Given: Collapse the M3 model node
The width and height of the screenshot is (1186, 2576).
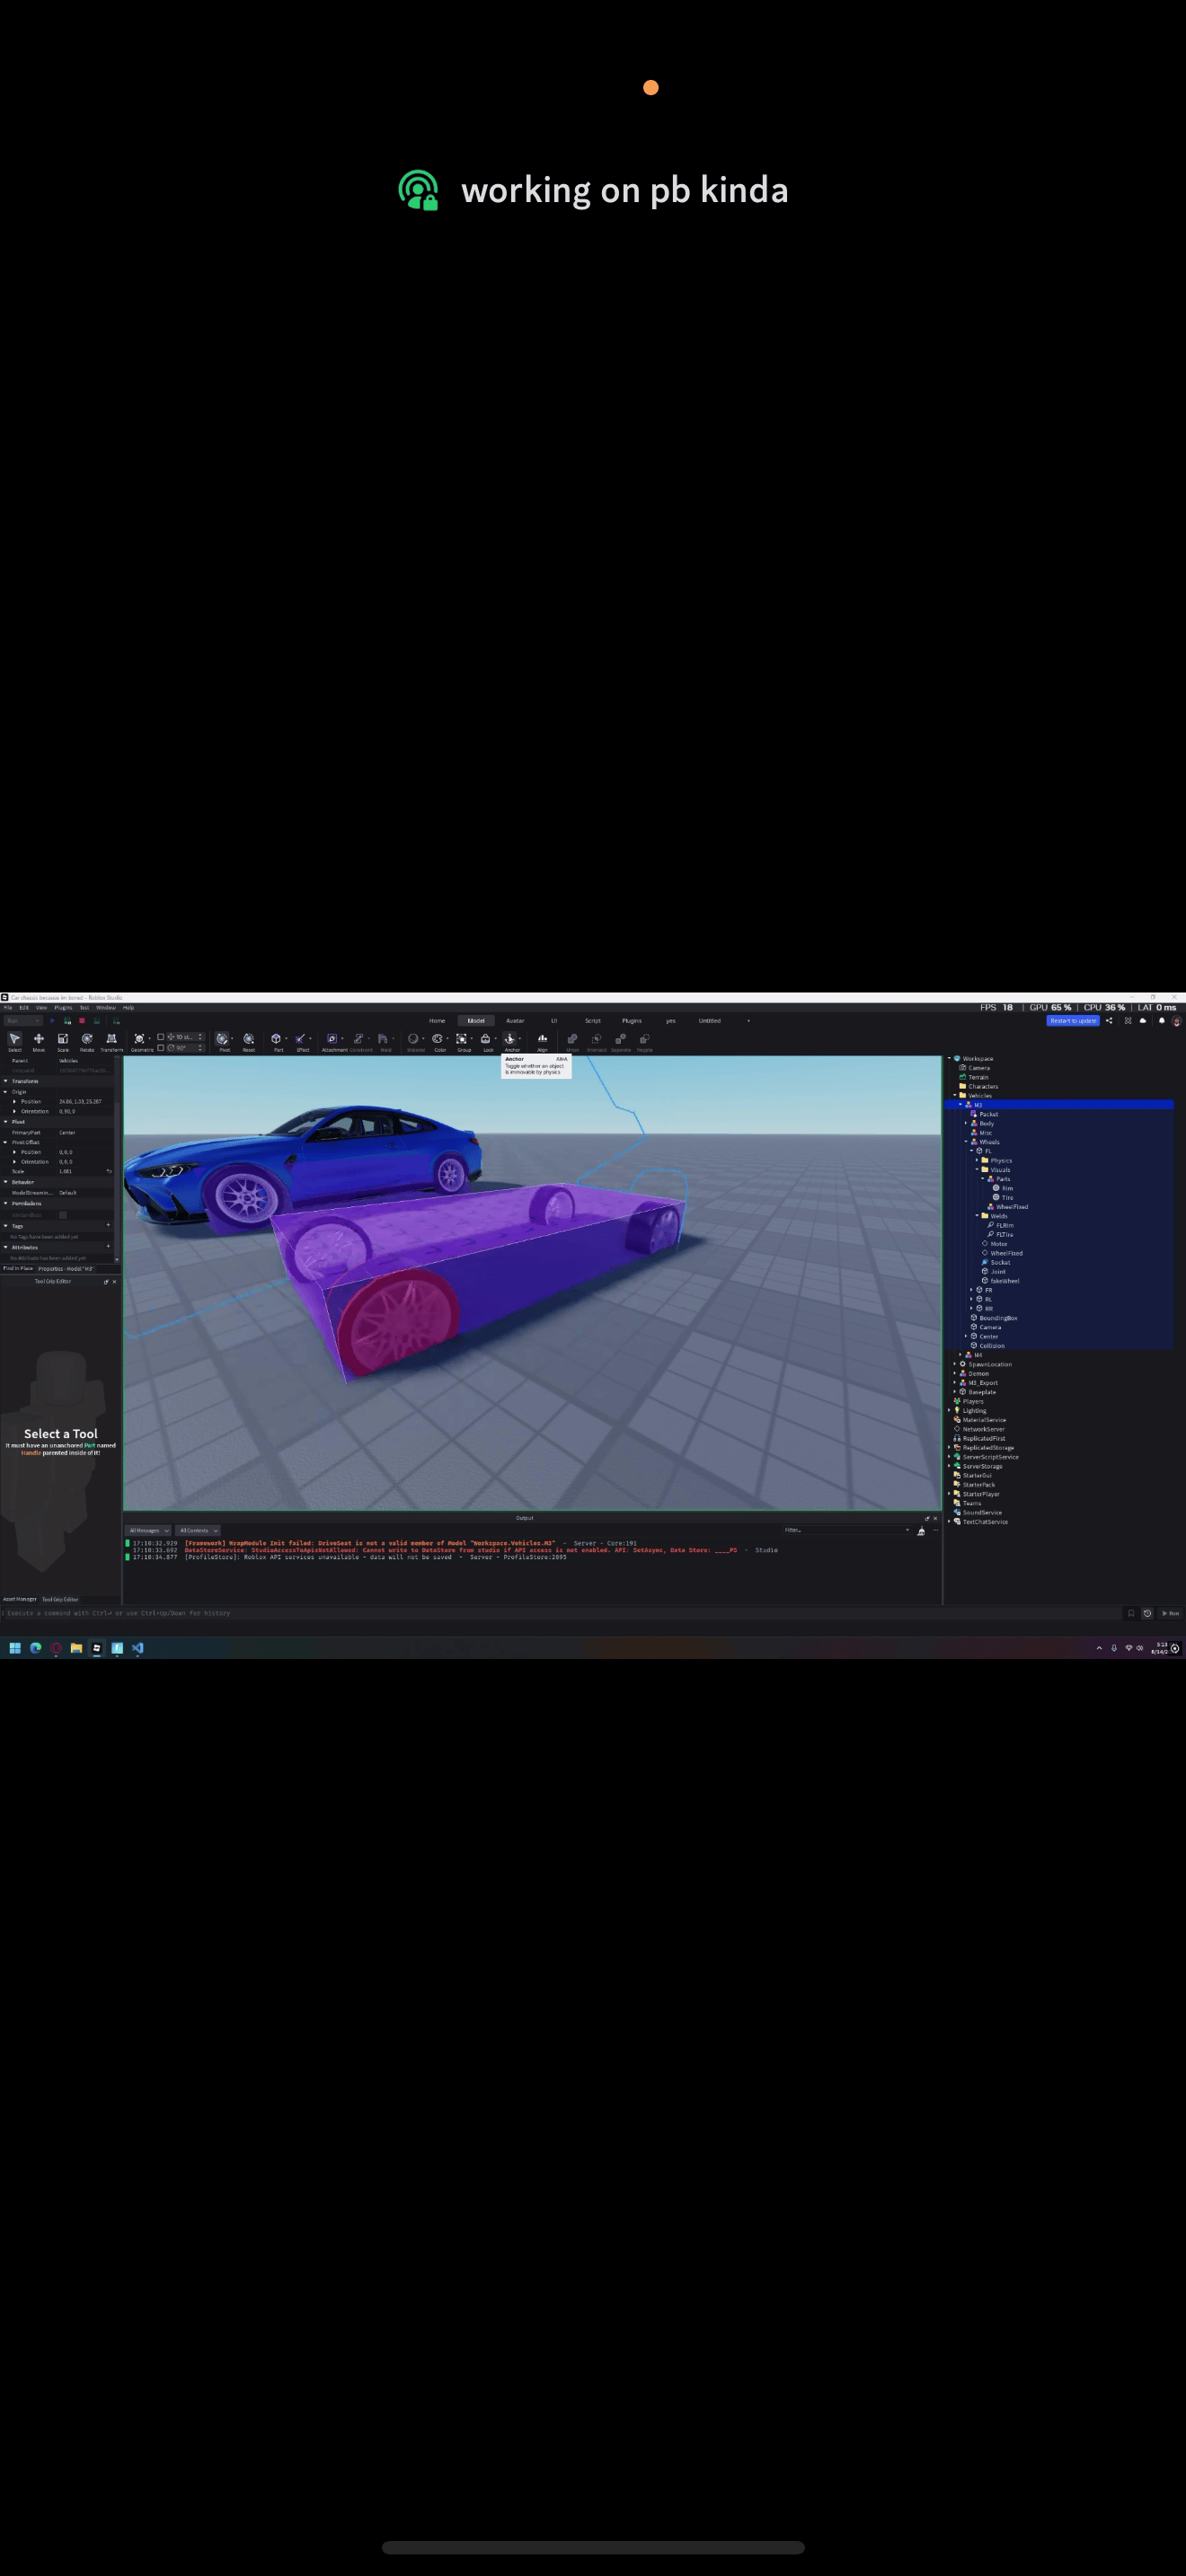Looking at the screenshot, I should pos(960,1104).
